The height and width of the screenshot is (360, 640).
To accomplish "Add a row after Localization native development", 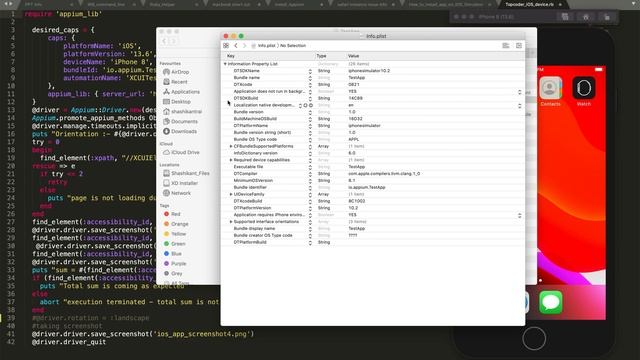I will [x=305, y=105].
